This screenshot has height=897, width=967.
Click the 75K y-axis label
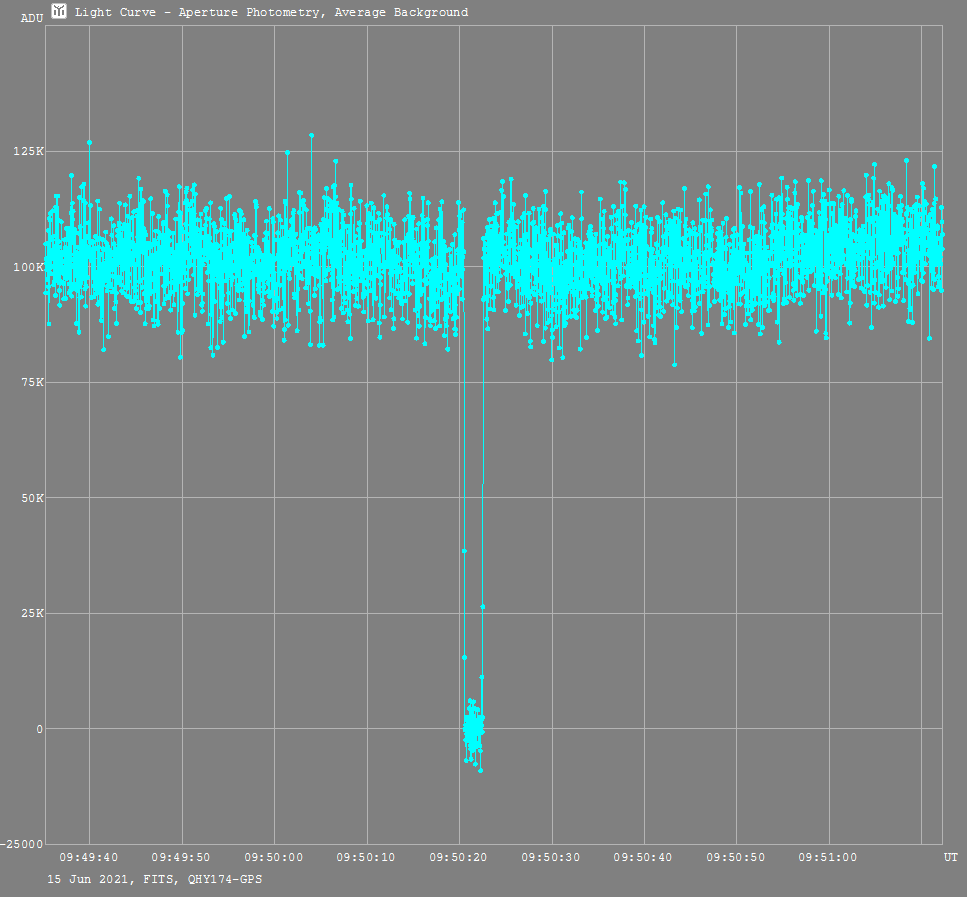(33, 382)
